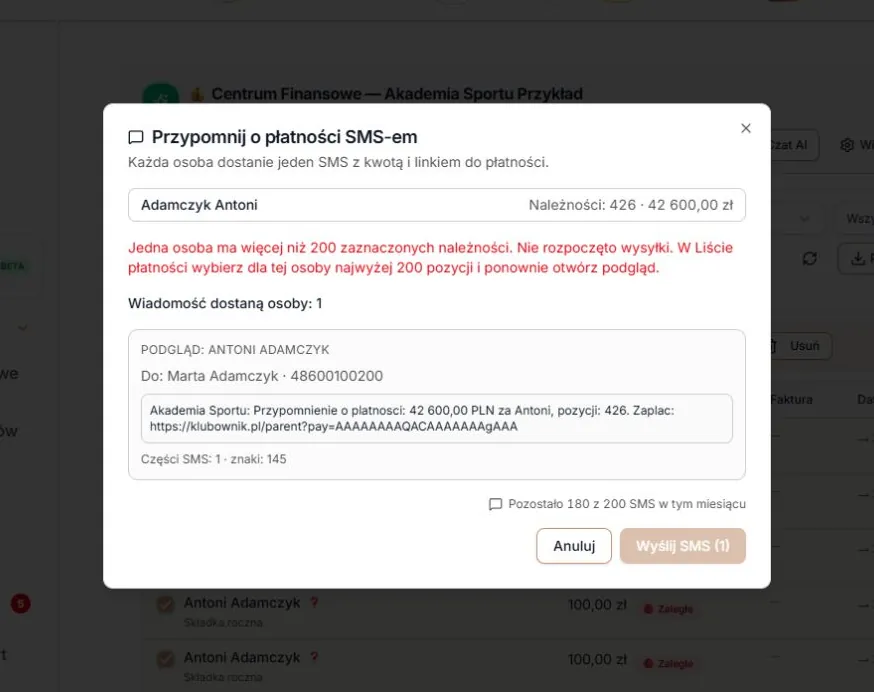874x692 pixels.
Task: Click the SMS message preview text box
Action: point(436,418)
